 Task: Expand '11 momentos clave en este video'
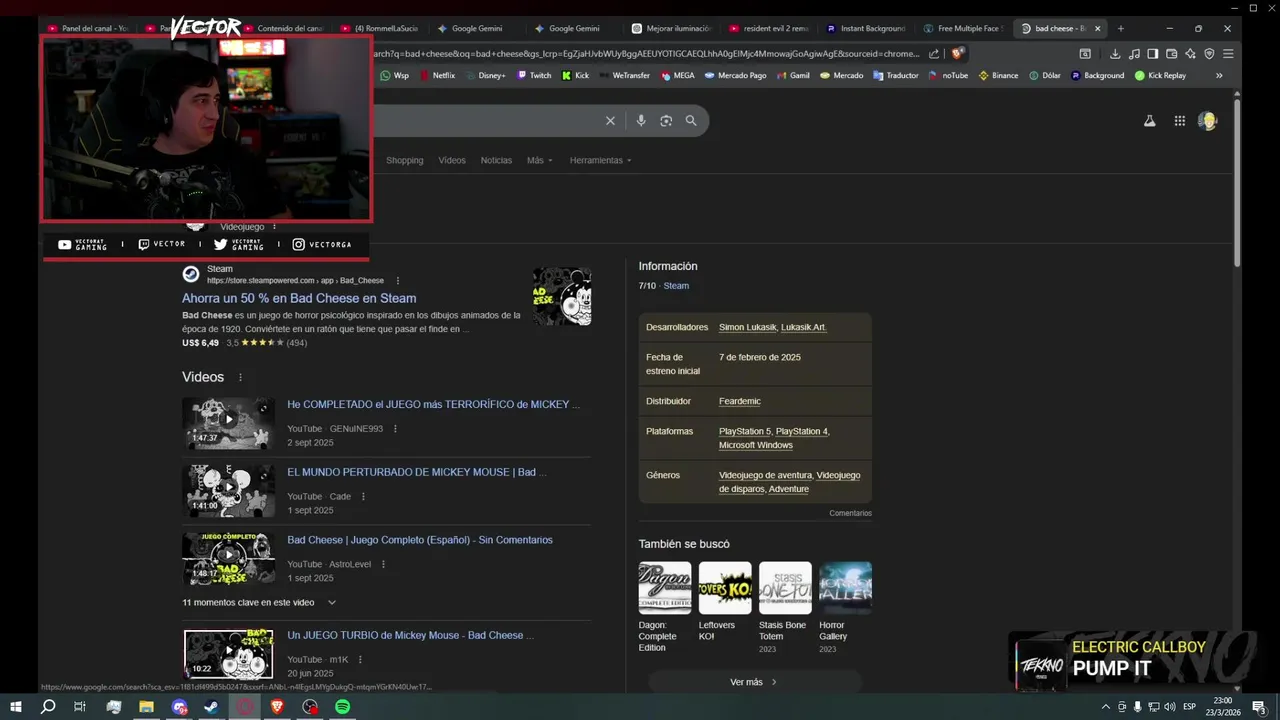pyautogui.click(x=259, y=603)
